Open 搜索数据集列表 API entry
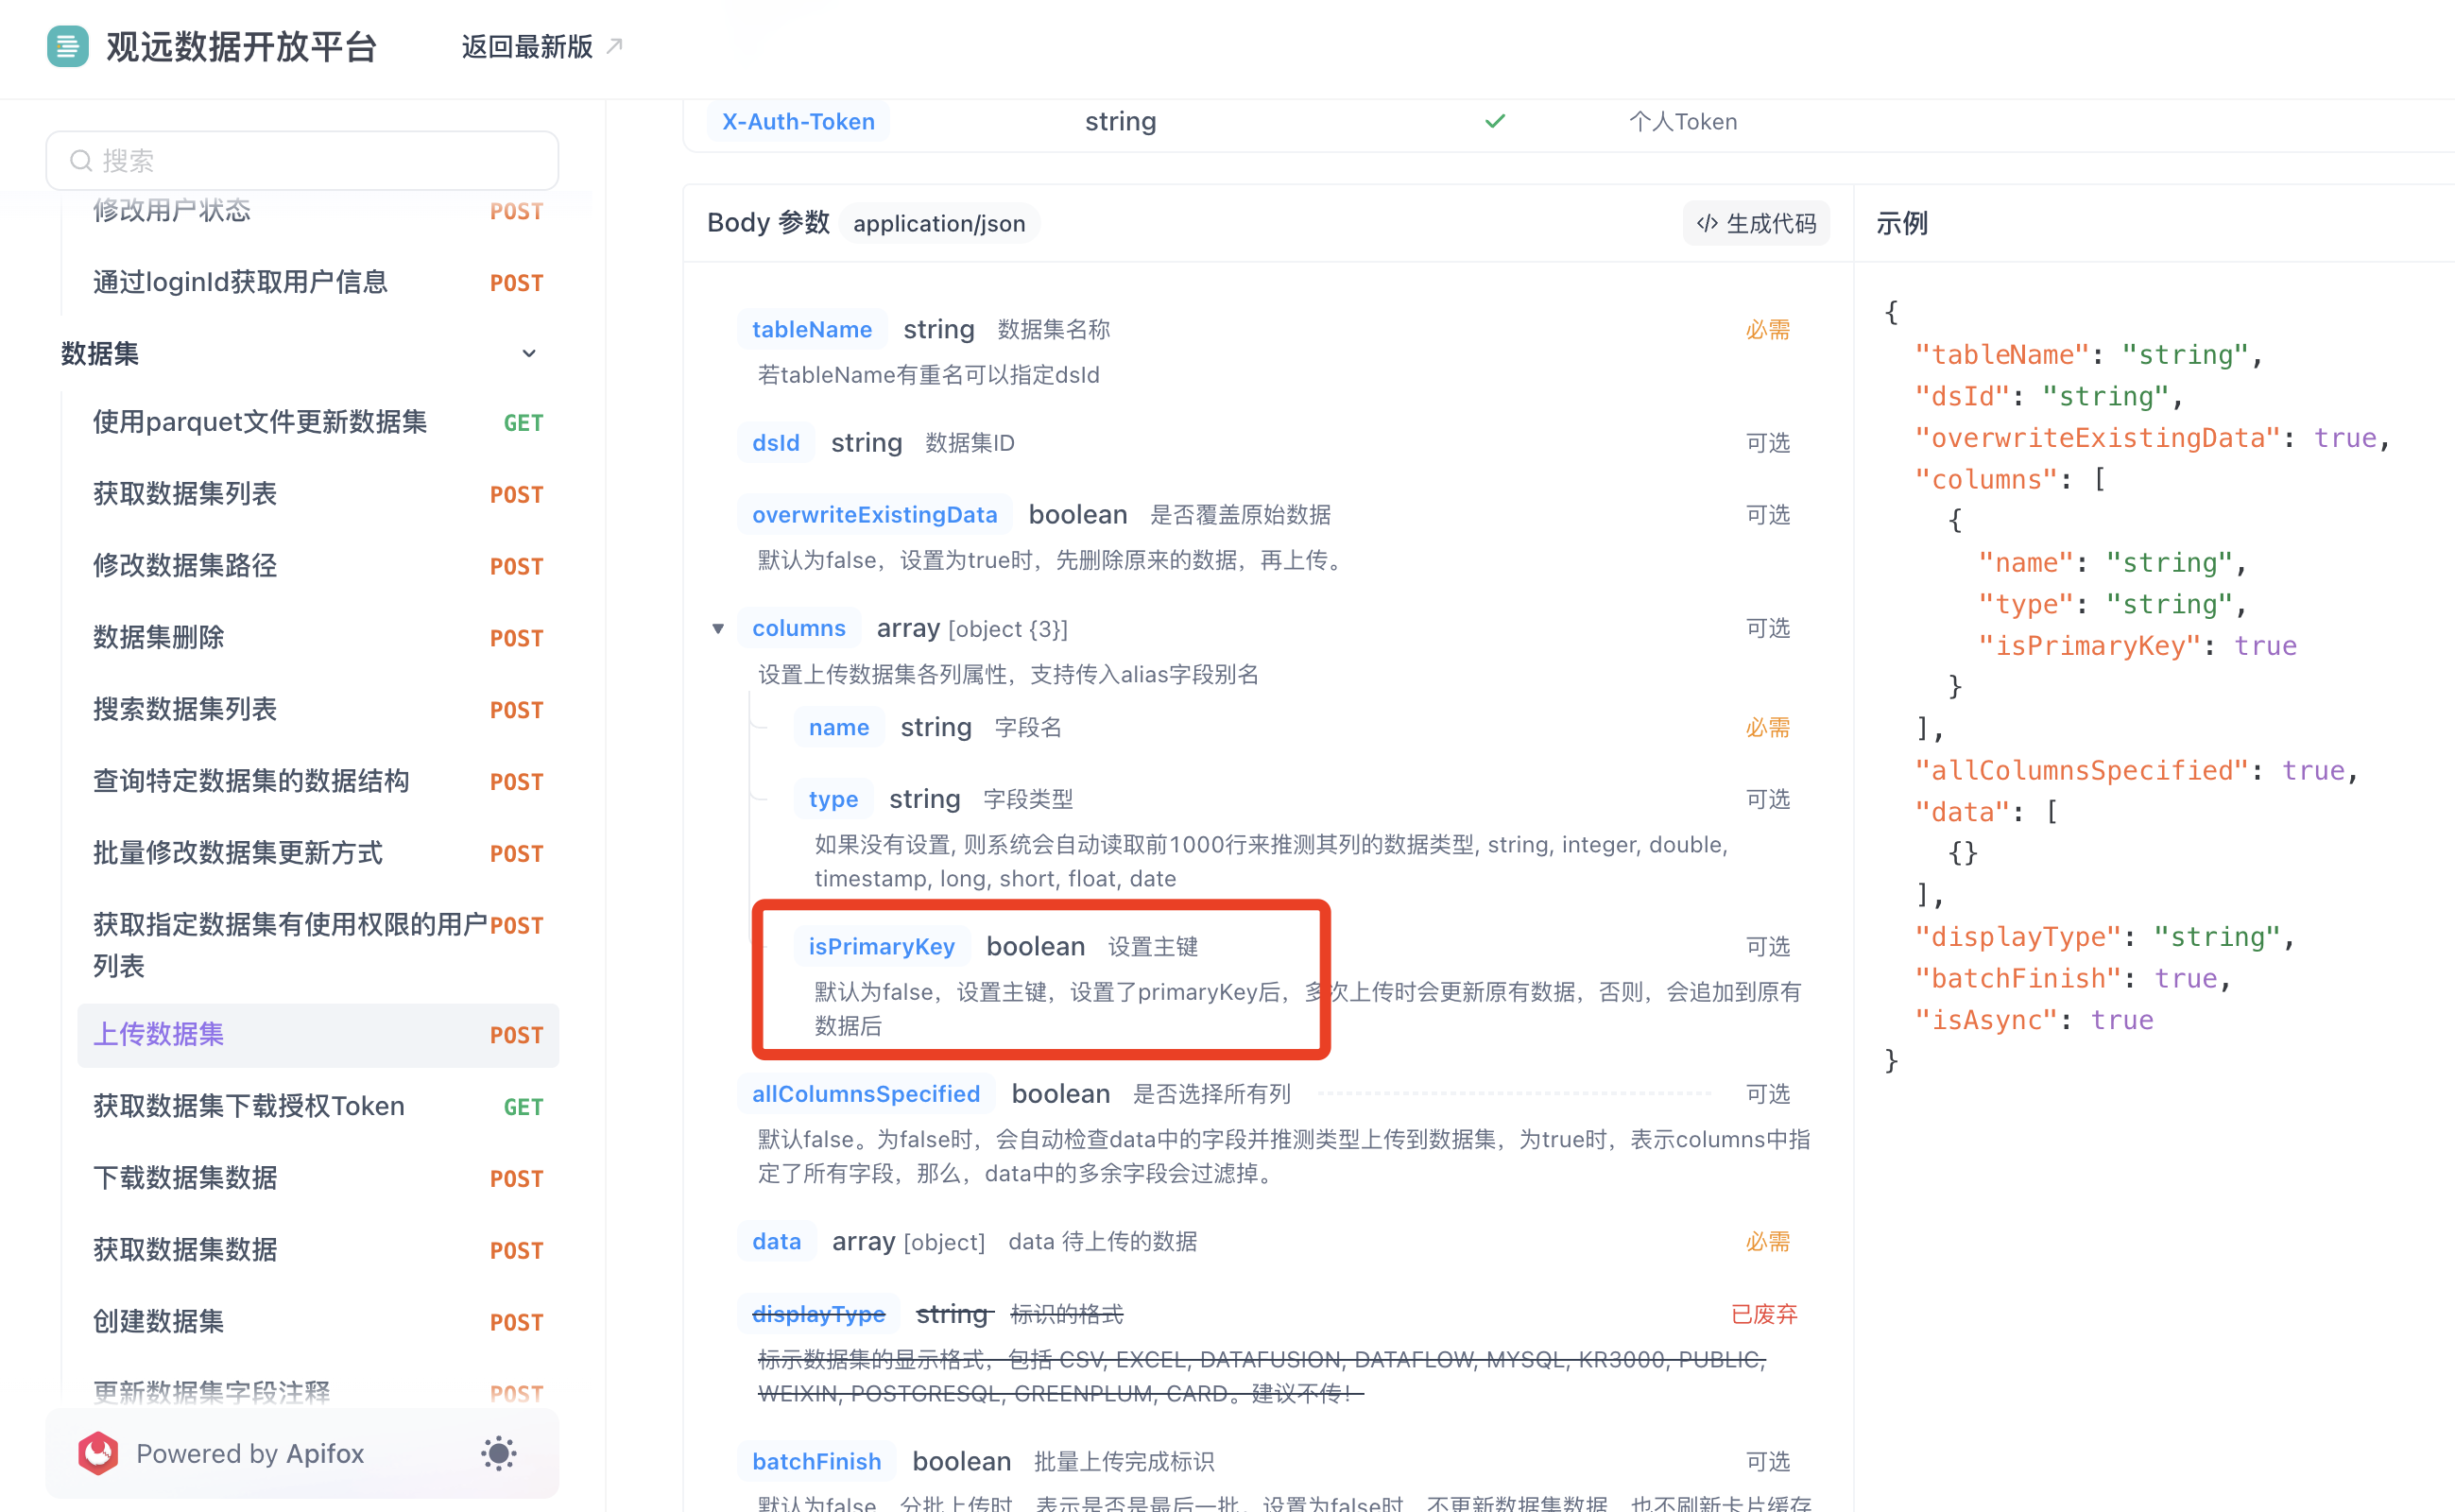This screenshot has width=2455, height=1512. (318, 710)
